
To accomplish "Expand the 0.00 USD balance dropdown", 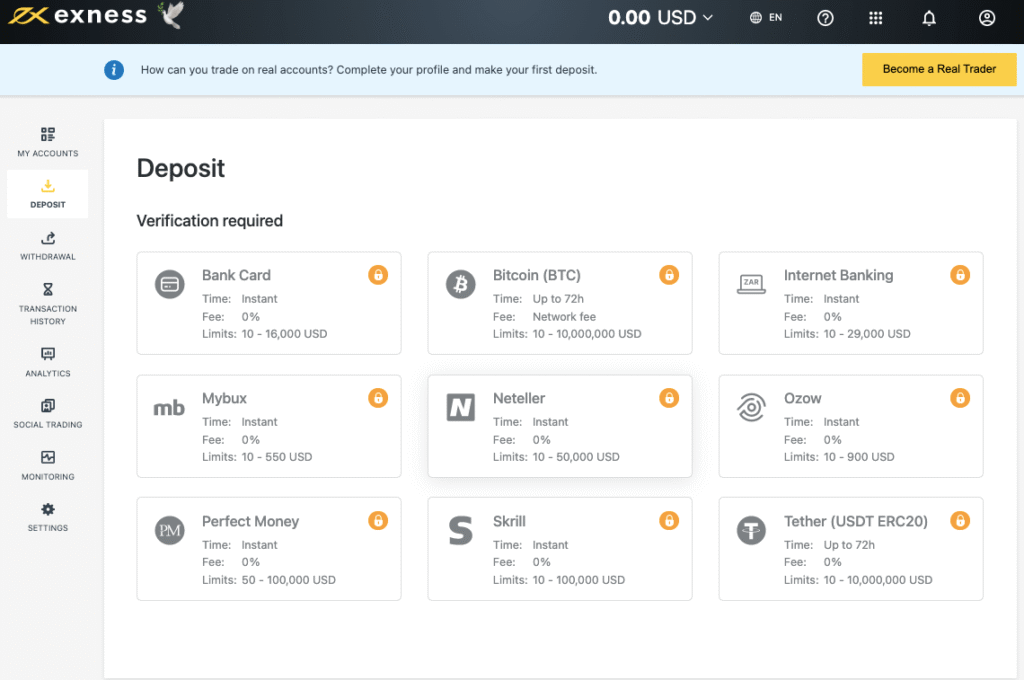I will click(x=661, y=18).
